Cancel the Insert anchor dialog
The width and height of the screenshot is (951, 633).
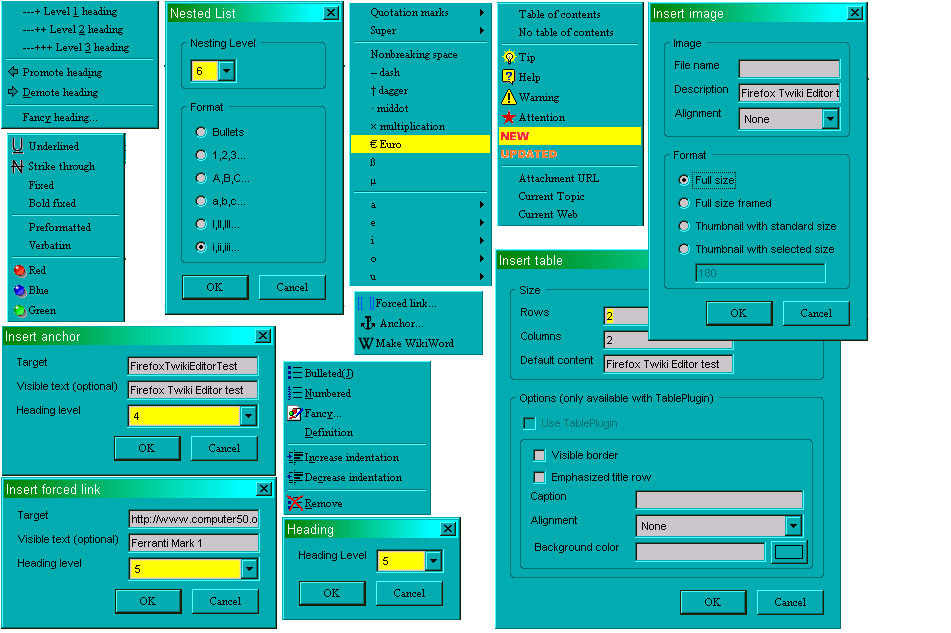pos(224,447)
